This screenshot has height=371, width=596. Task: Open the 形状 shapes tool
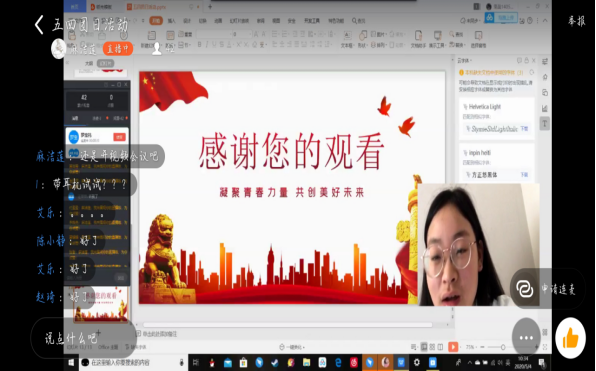coord(362,39)
